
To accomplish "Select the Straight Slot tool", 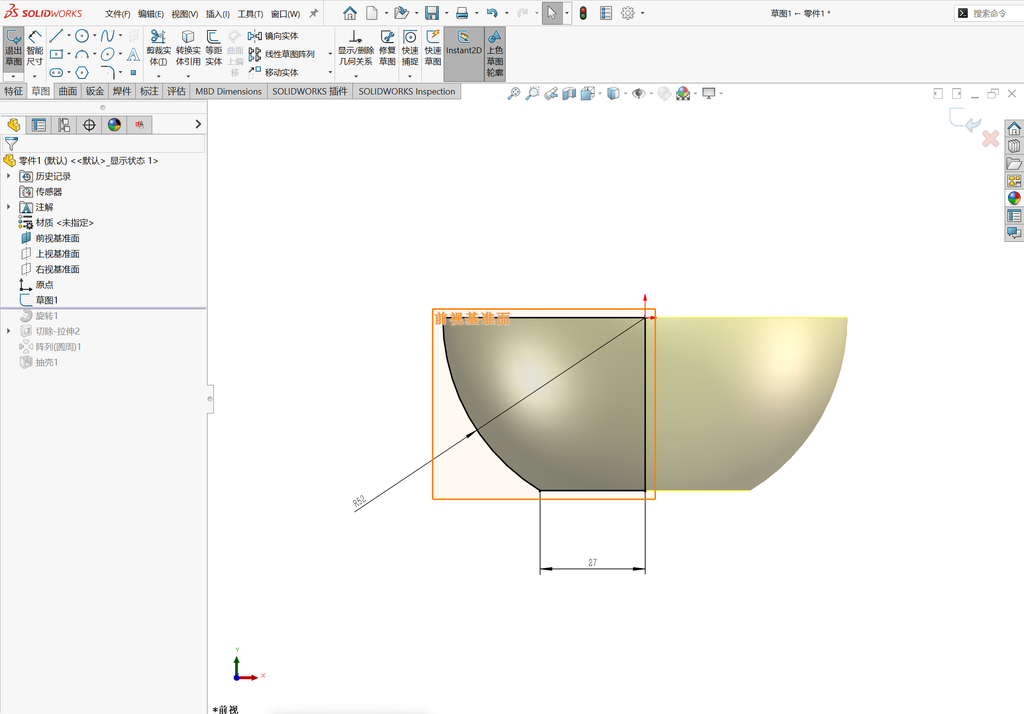I will (56, 73).
